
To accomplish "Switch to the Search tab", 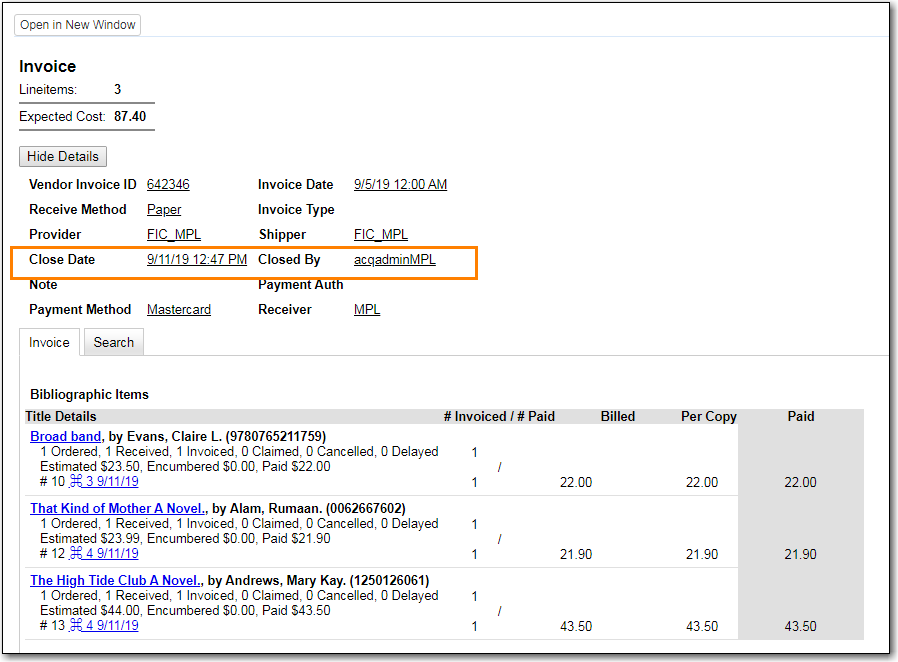I will (x=113, y=341).
